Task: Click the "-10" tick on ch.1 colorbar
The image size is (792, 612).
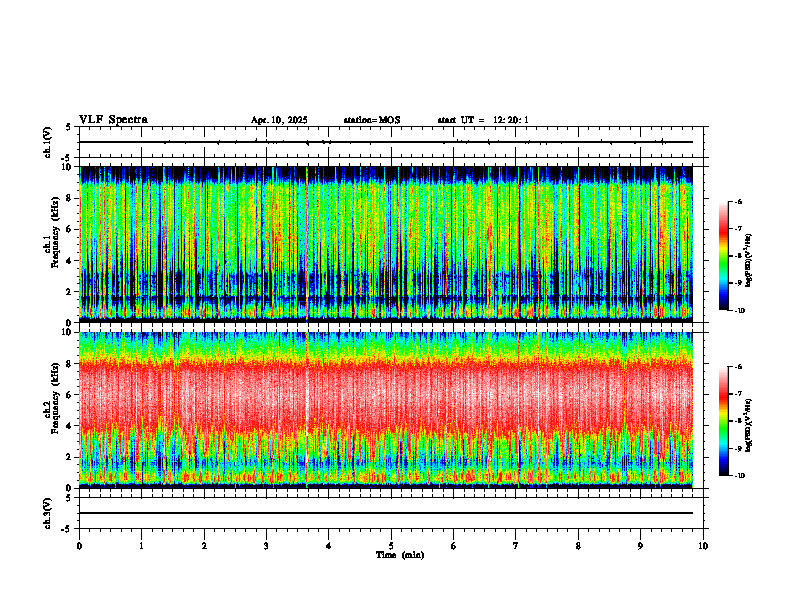Action: [740, 311]
